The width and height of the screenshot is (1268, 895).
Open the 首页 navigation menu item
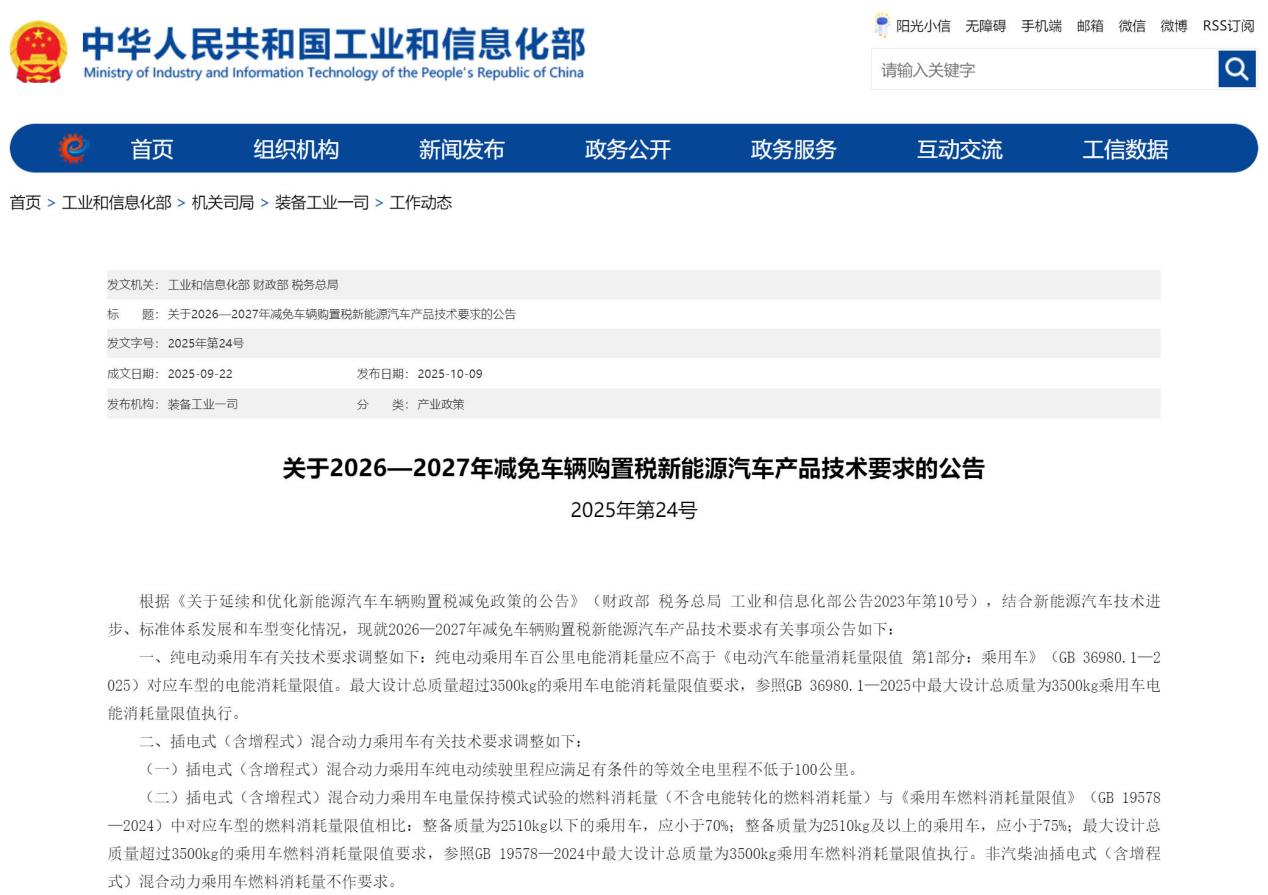coord(152,150)
